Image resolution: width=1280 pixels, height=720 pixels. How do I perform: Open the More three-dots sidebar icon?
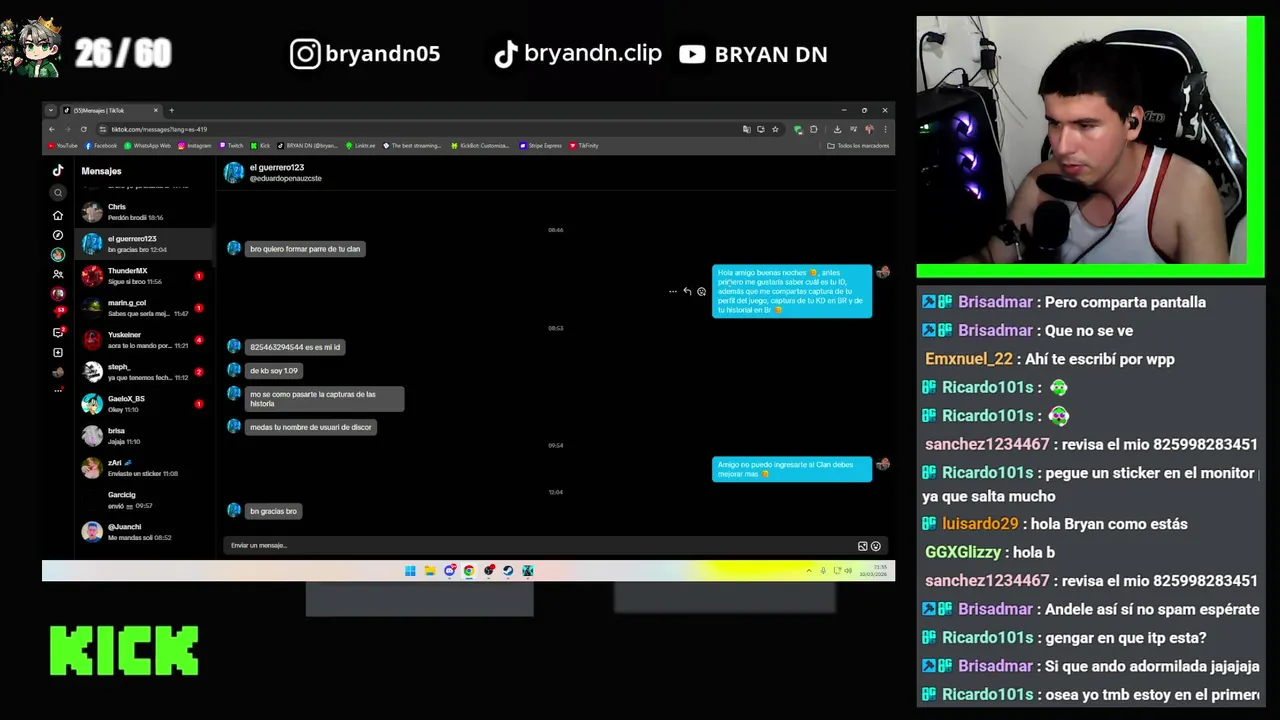[x=58, y=391]
